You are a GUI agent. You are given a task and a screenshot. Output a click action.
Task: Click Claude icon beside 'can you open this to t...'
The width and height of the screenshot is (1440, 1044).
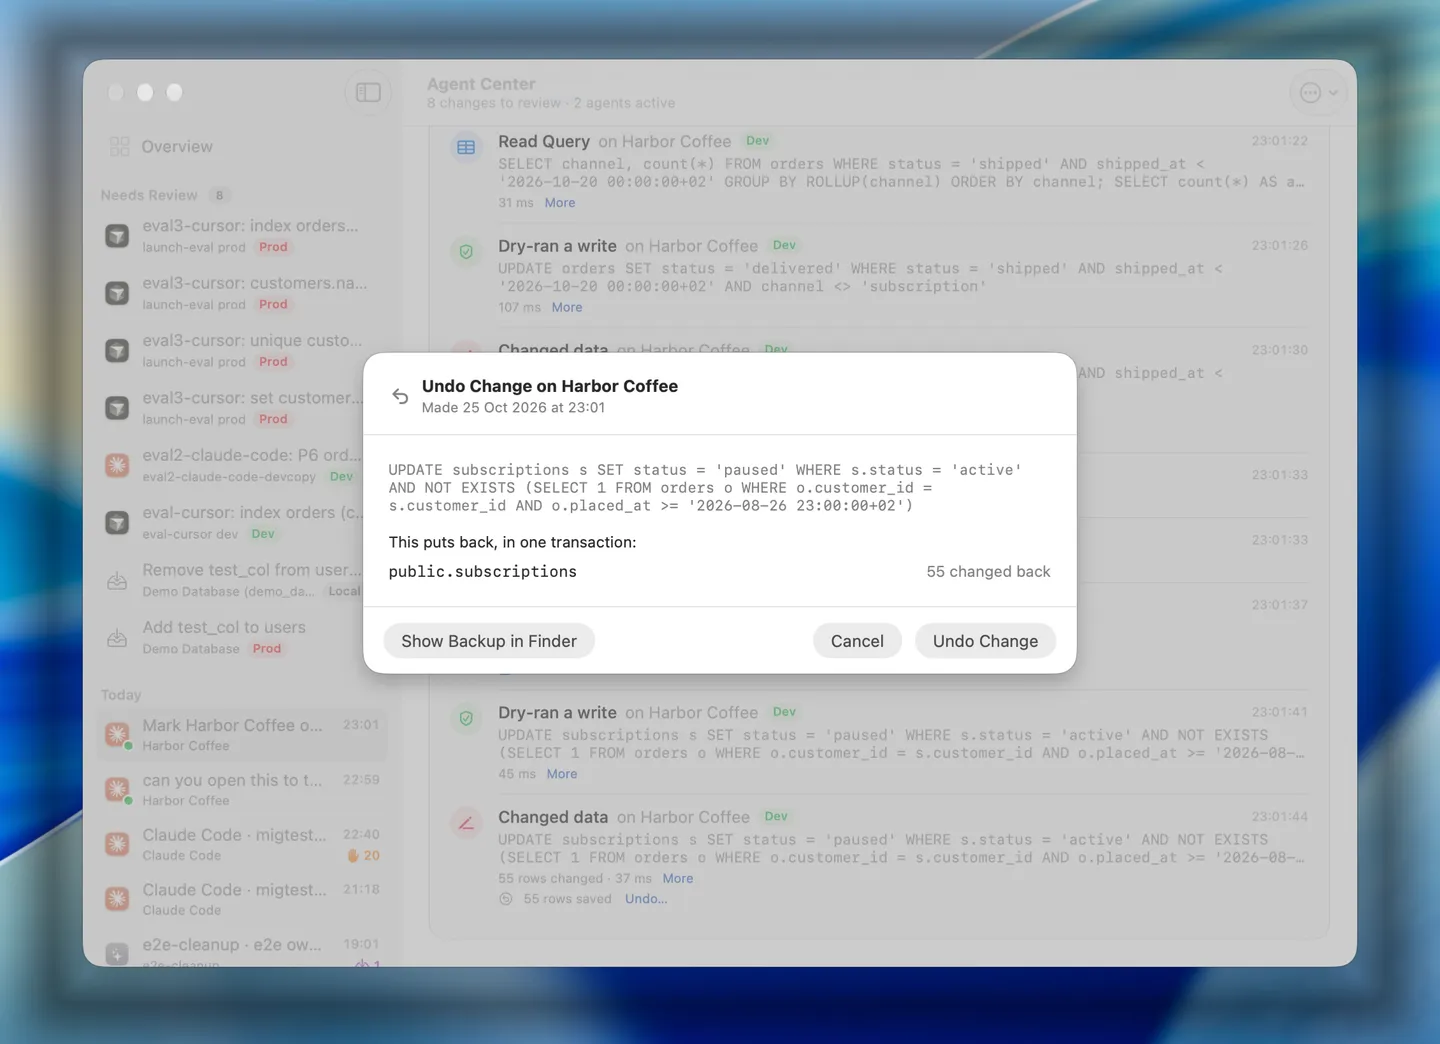[117, 789]
